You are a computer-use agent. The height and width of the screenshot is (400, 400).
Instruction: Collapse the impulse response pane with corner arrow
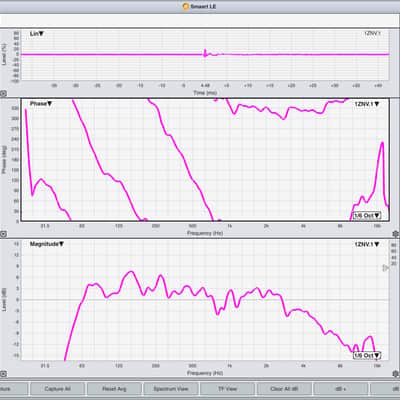click(x=3, y=94)
